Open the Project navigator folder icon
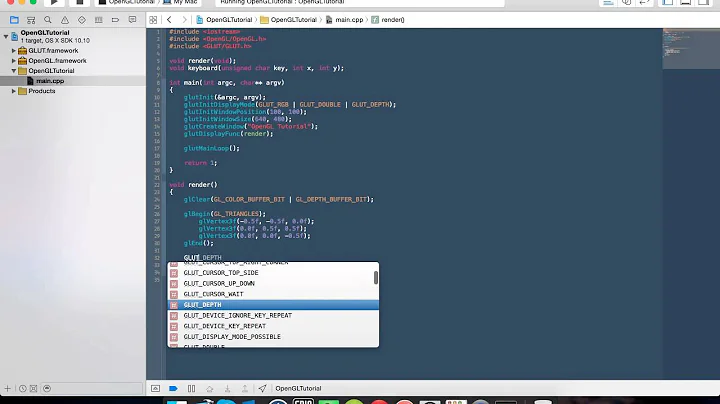This screenshot has height=404, width=720. [14, 20]
